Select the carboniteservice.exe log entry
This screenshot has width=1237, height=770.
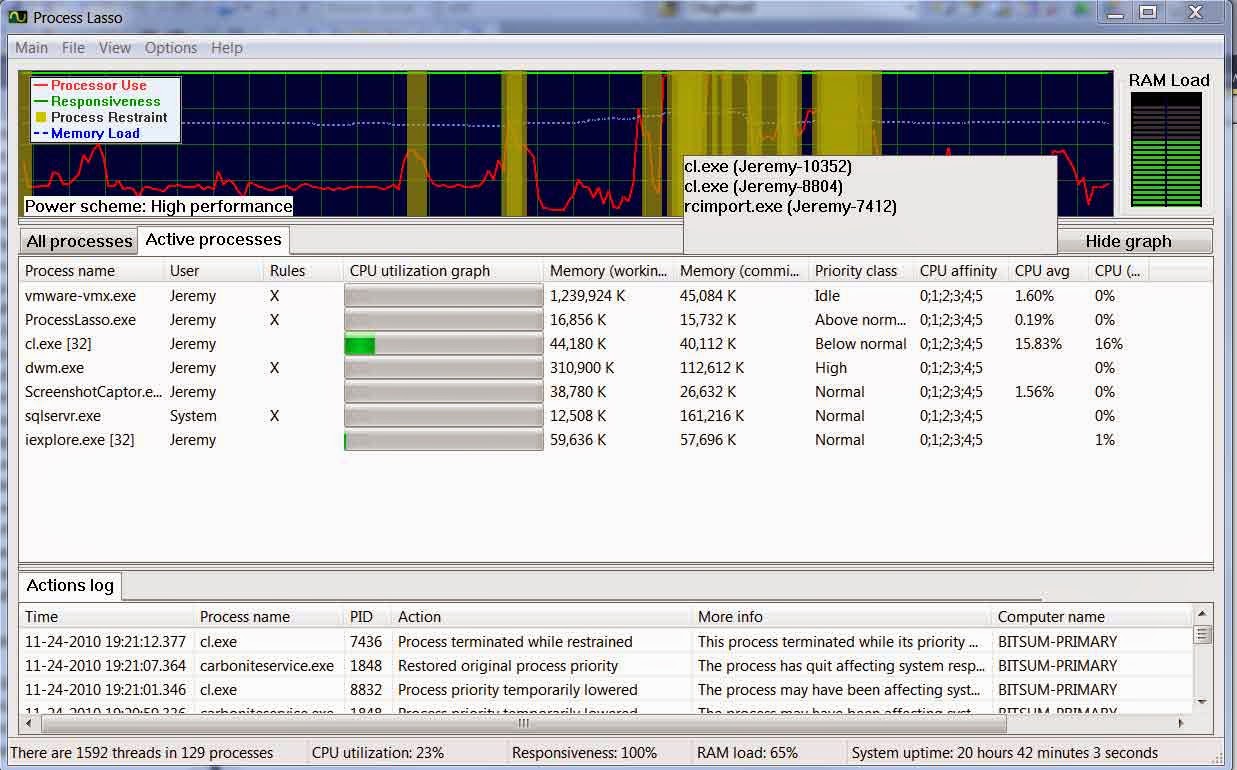[x=266, y=666]
